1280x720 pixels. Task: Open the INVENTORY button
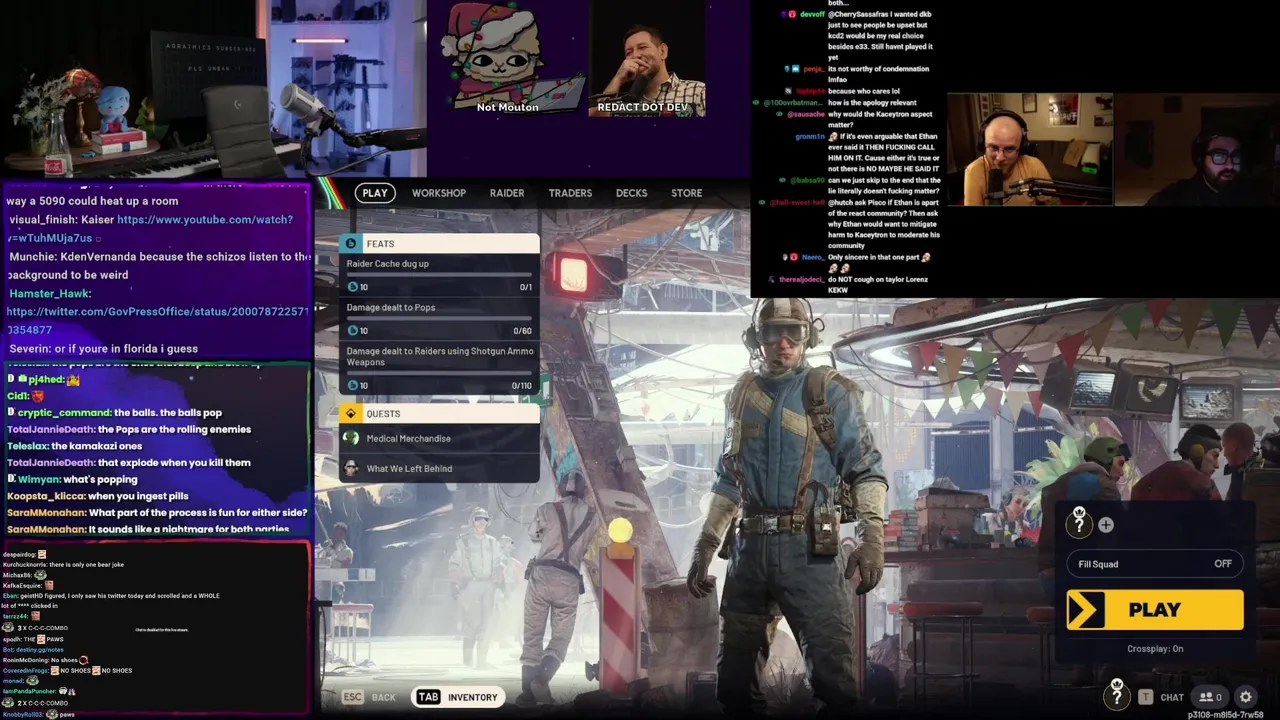click(x=456, y=697)
